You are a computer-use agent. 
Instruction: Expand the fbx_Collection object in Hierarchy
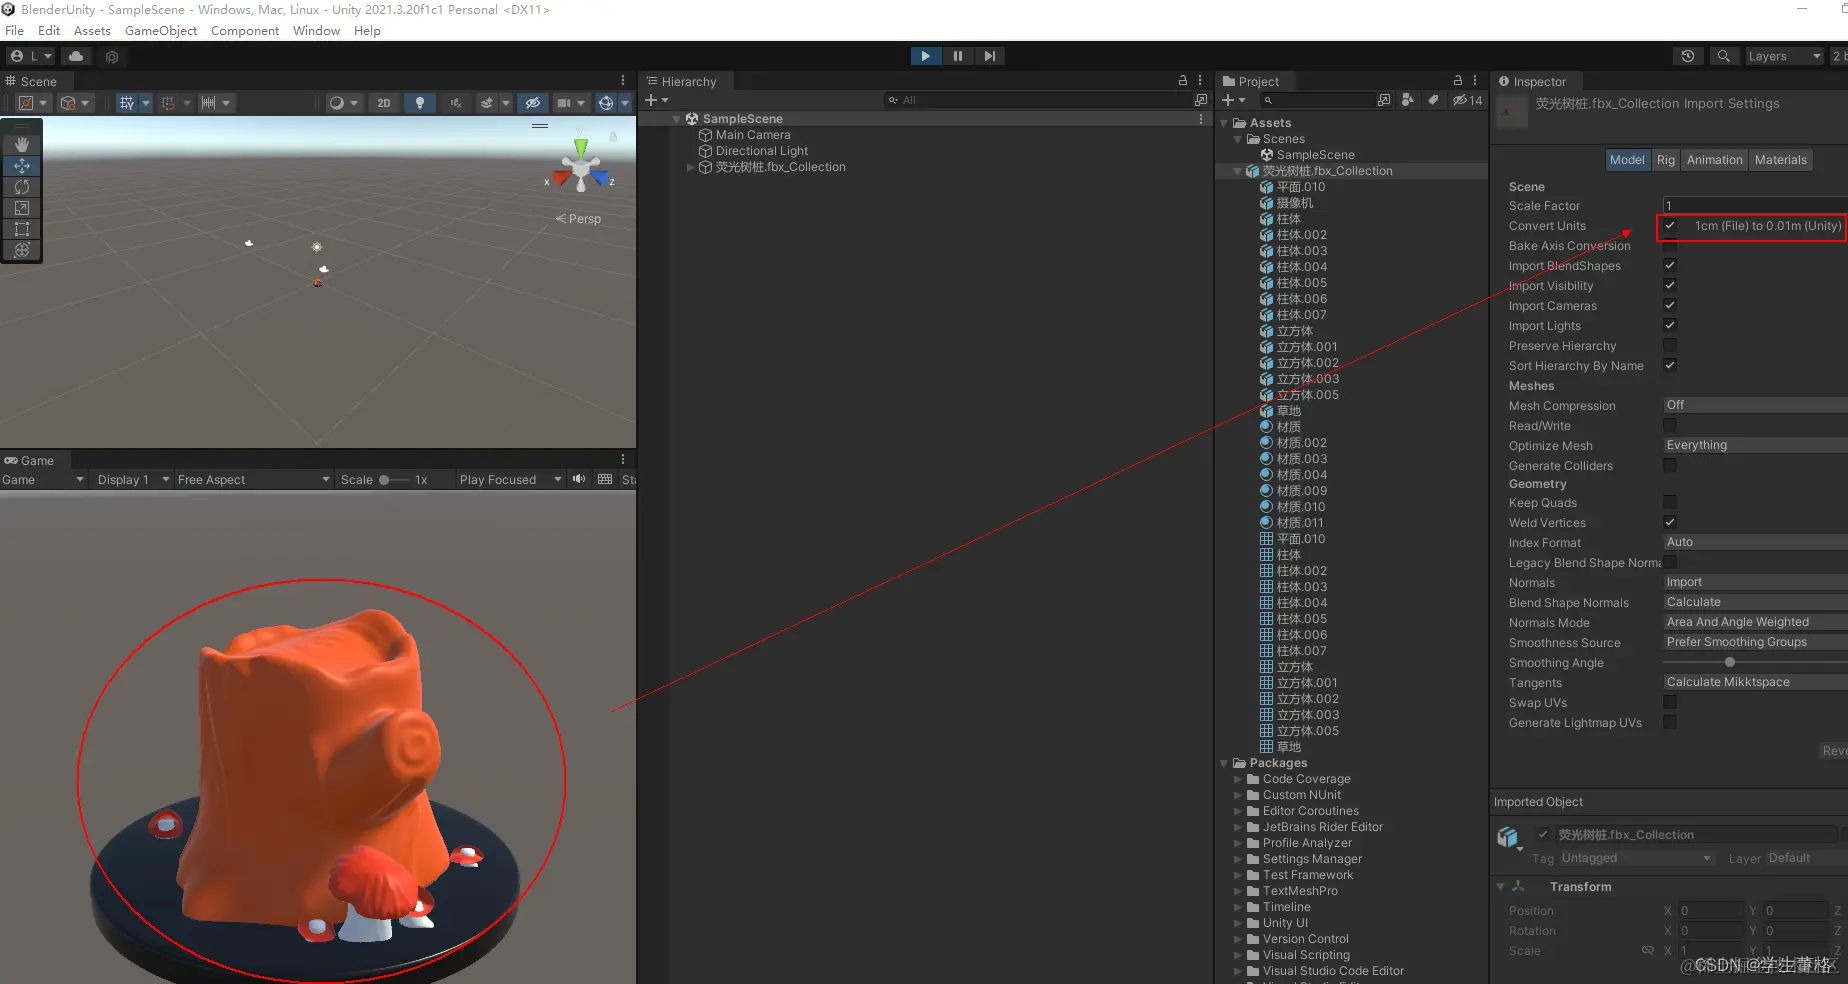click(690, 167)
